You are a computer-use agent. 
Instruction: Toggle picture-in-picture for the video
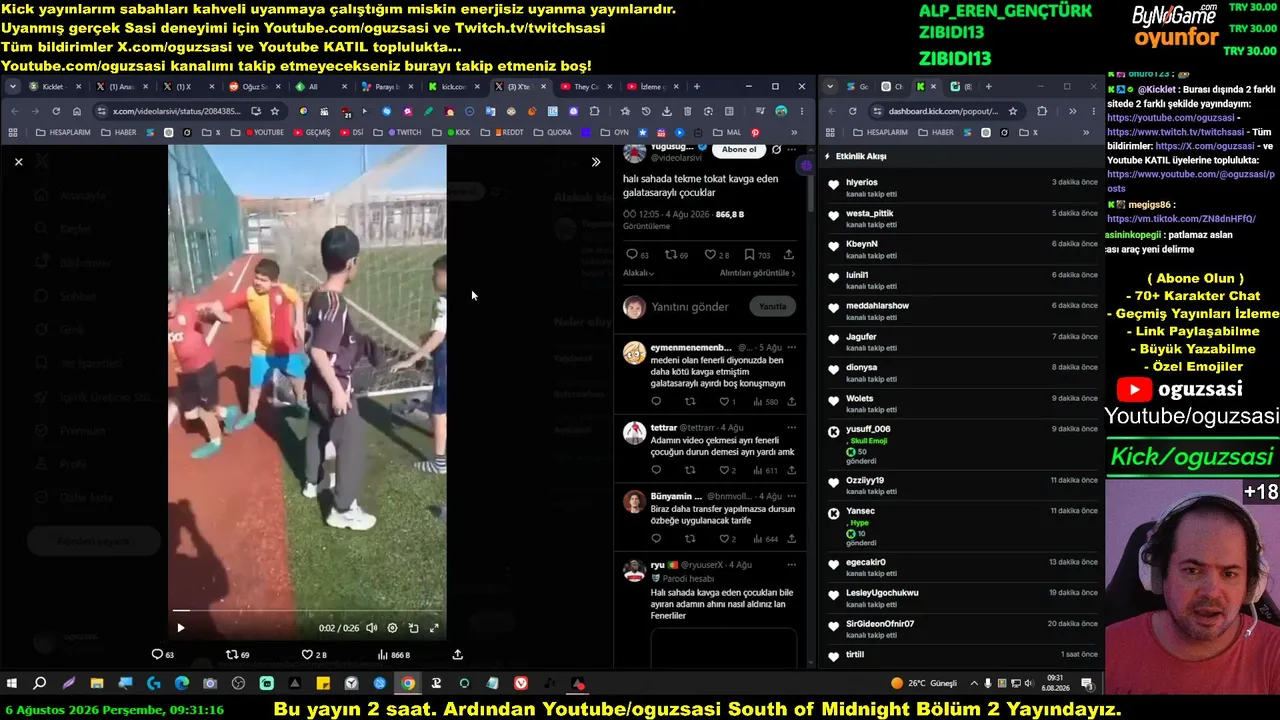point(413,628)
